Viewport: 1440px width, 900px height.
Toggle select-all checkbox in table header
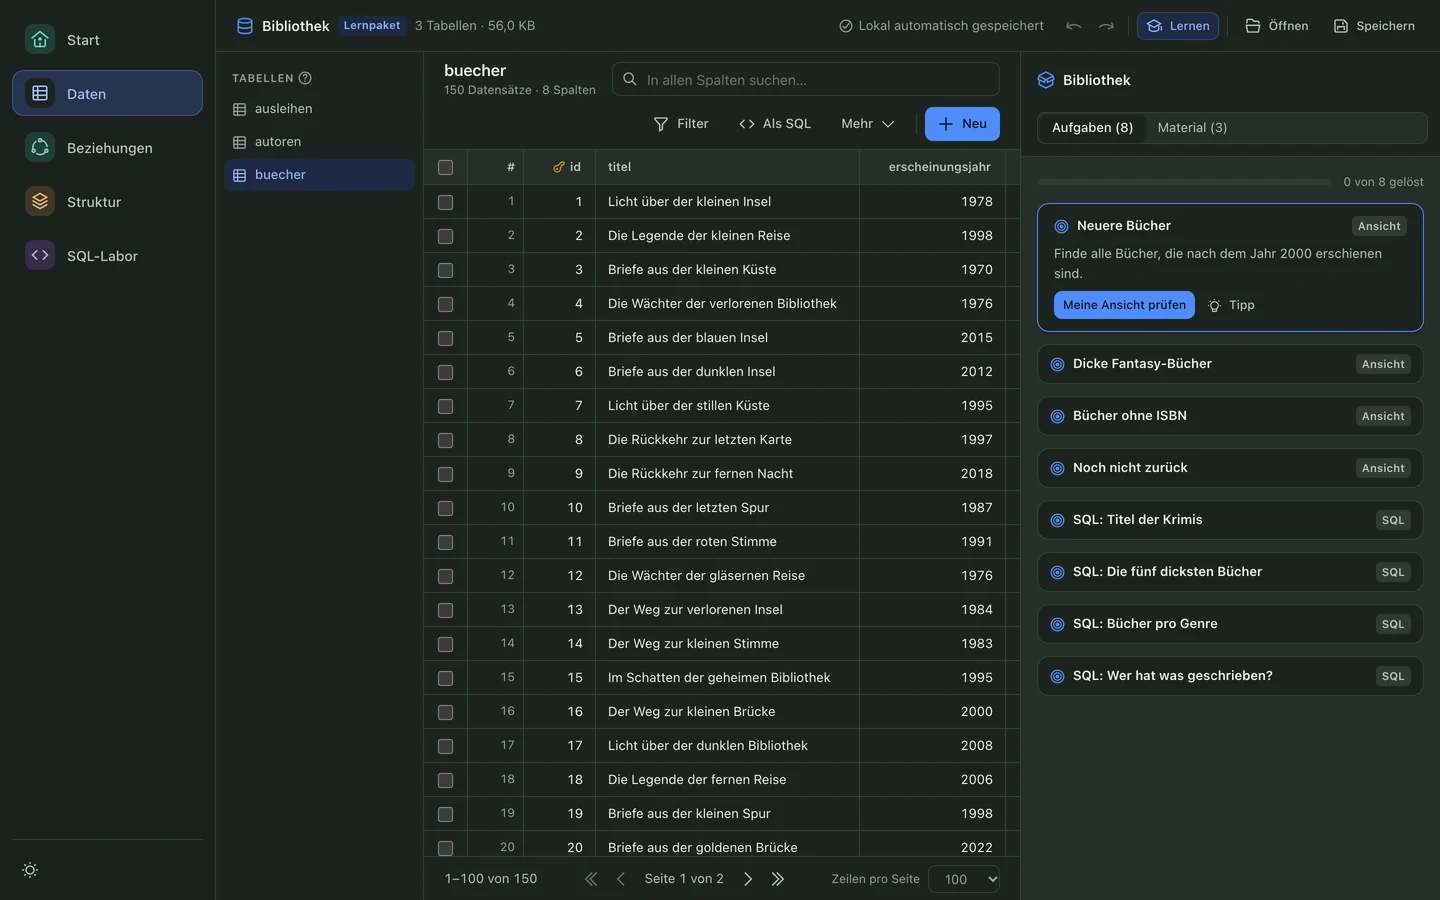click(446, 167)
